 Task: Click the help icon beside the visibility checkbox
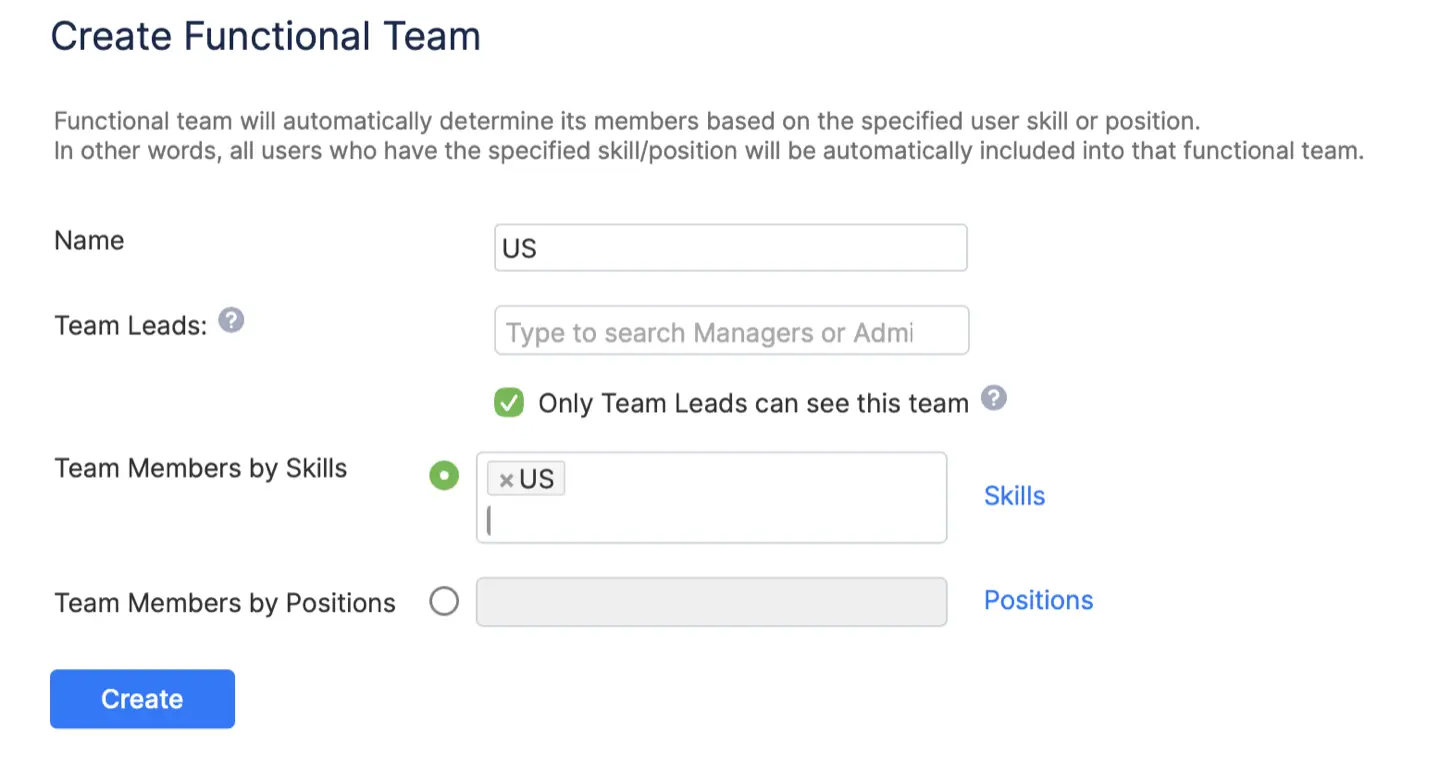coord(995,398)
